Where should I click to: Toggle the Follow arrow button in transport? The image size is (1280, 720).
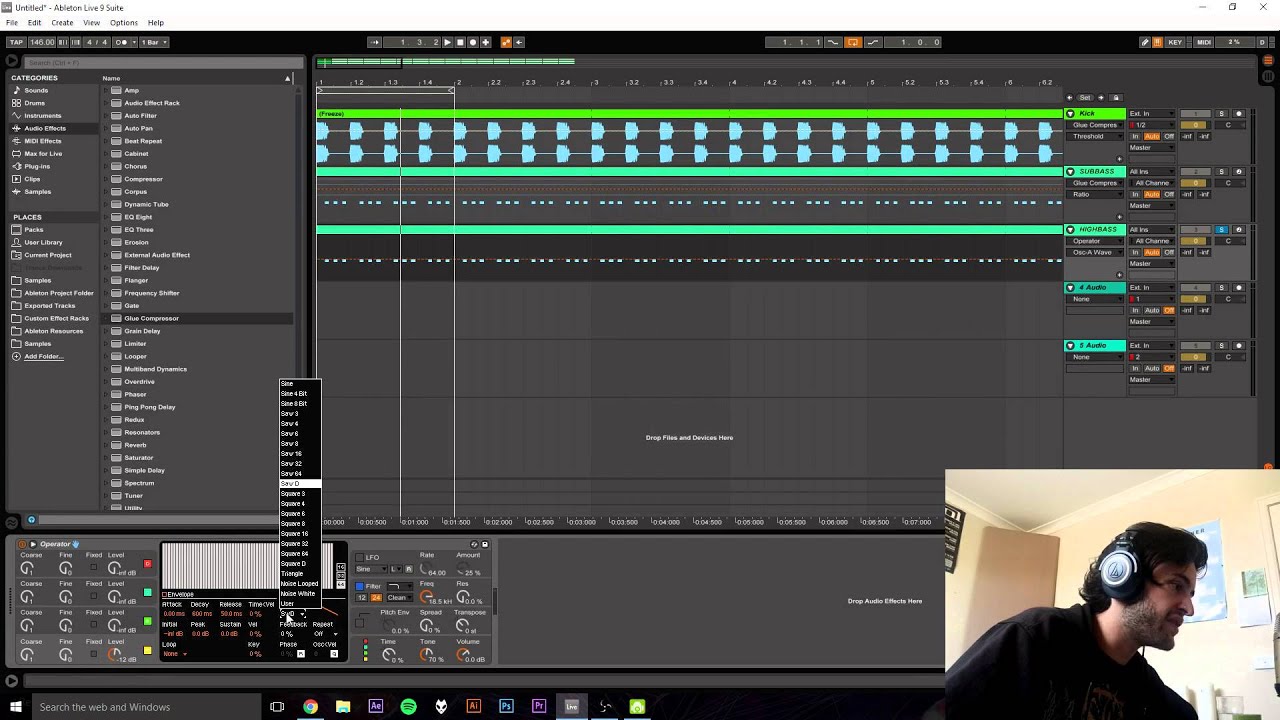(375, 42)
